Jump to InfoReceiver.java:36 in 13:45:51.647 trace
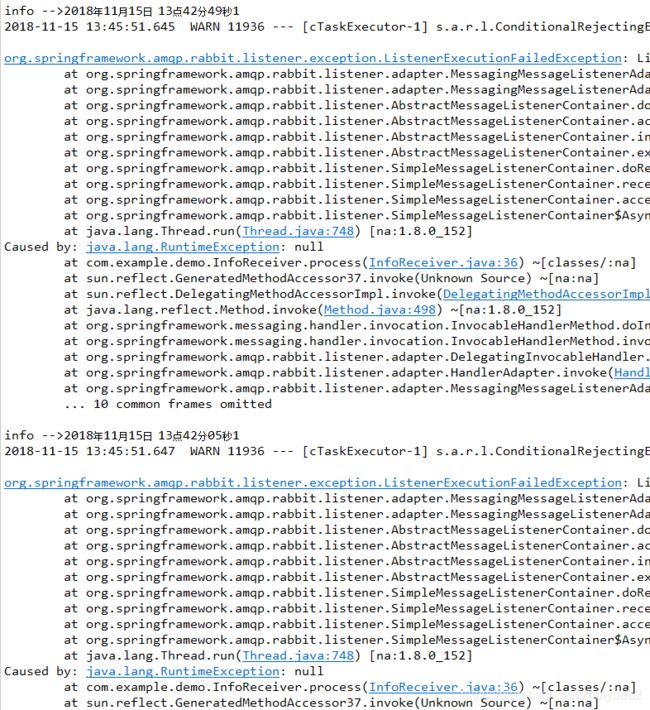The height and width of the screenshot is (710, 650). [x=443, y=687]
